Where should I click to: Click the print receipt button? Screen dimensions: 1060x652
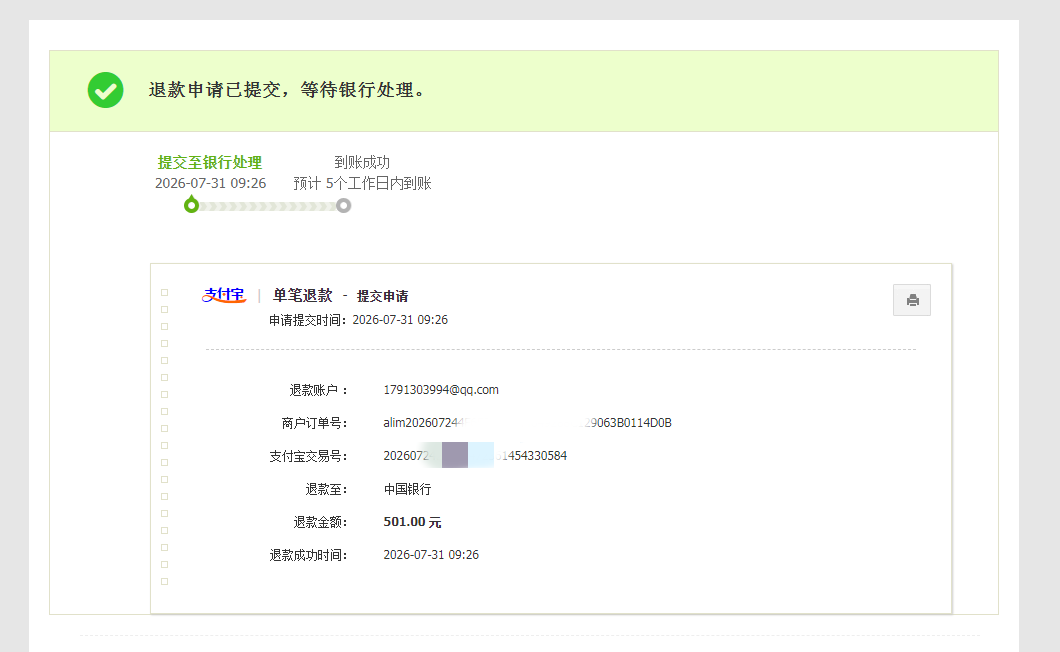coord(911,300)
